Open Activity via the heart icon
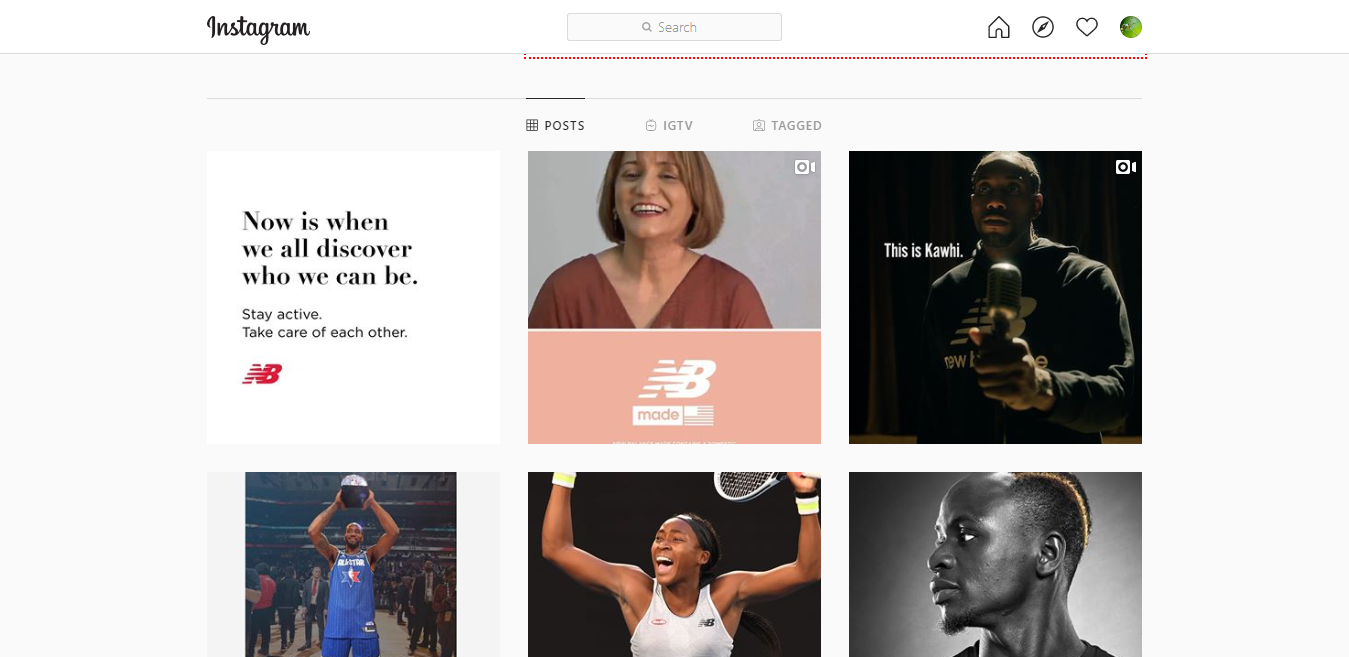 [1087, 27]
